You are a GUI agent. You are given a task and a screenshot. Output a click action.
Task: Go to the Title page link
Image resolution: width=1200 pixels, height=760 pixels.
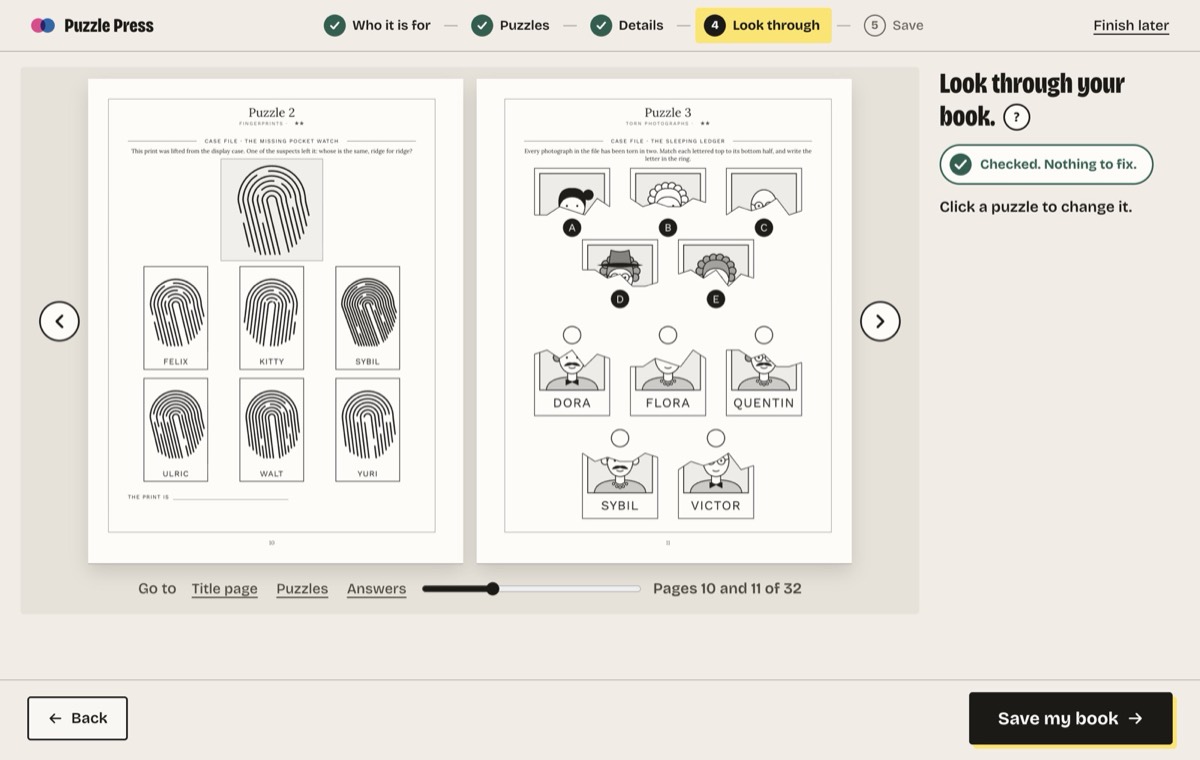(x=224, y=589)
